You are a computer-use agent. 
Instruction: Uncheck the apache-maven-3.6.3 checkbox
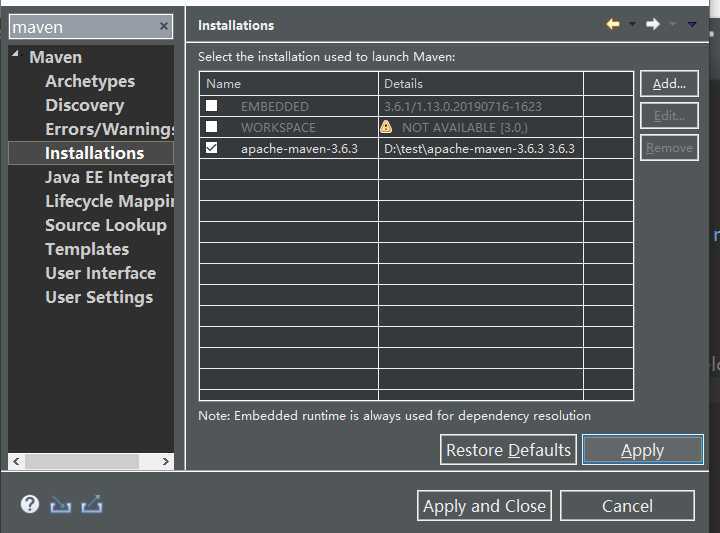[211, 148]
